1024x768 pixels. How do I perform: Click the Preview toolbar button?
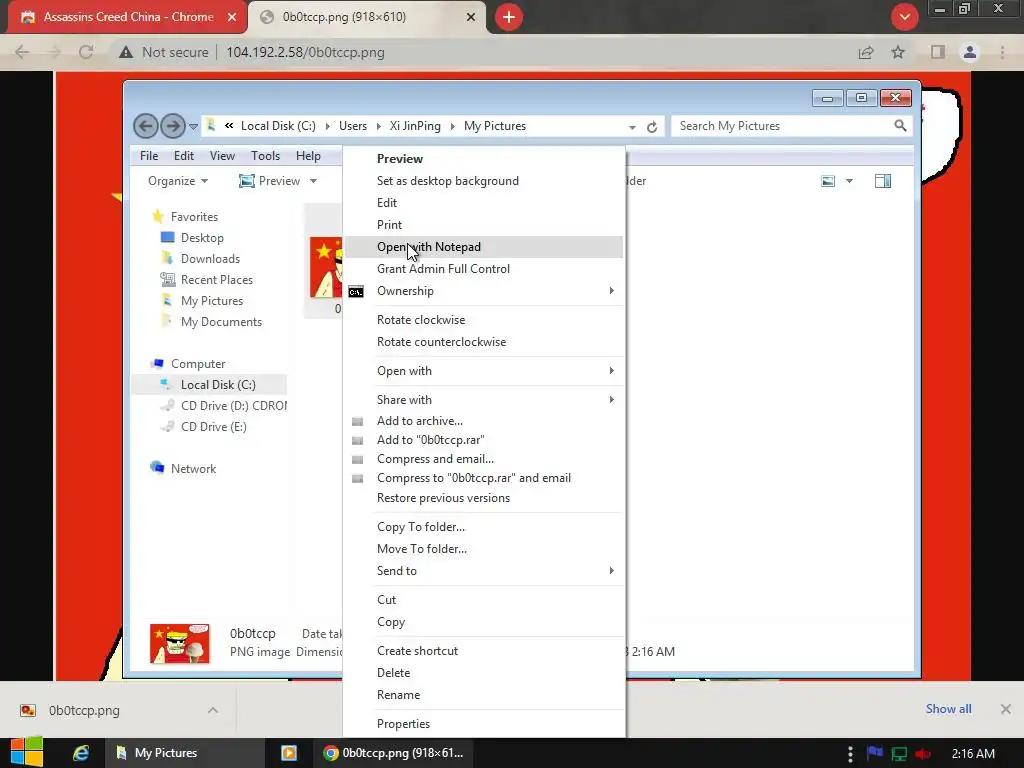coord(269,181)
